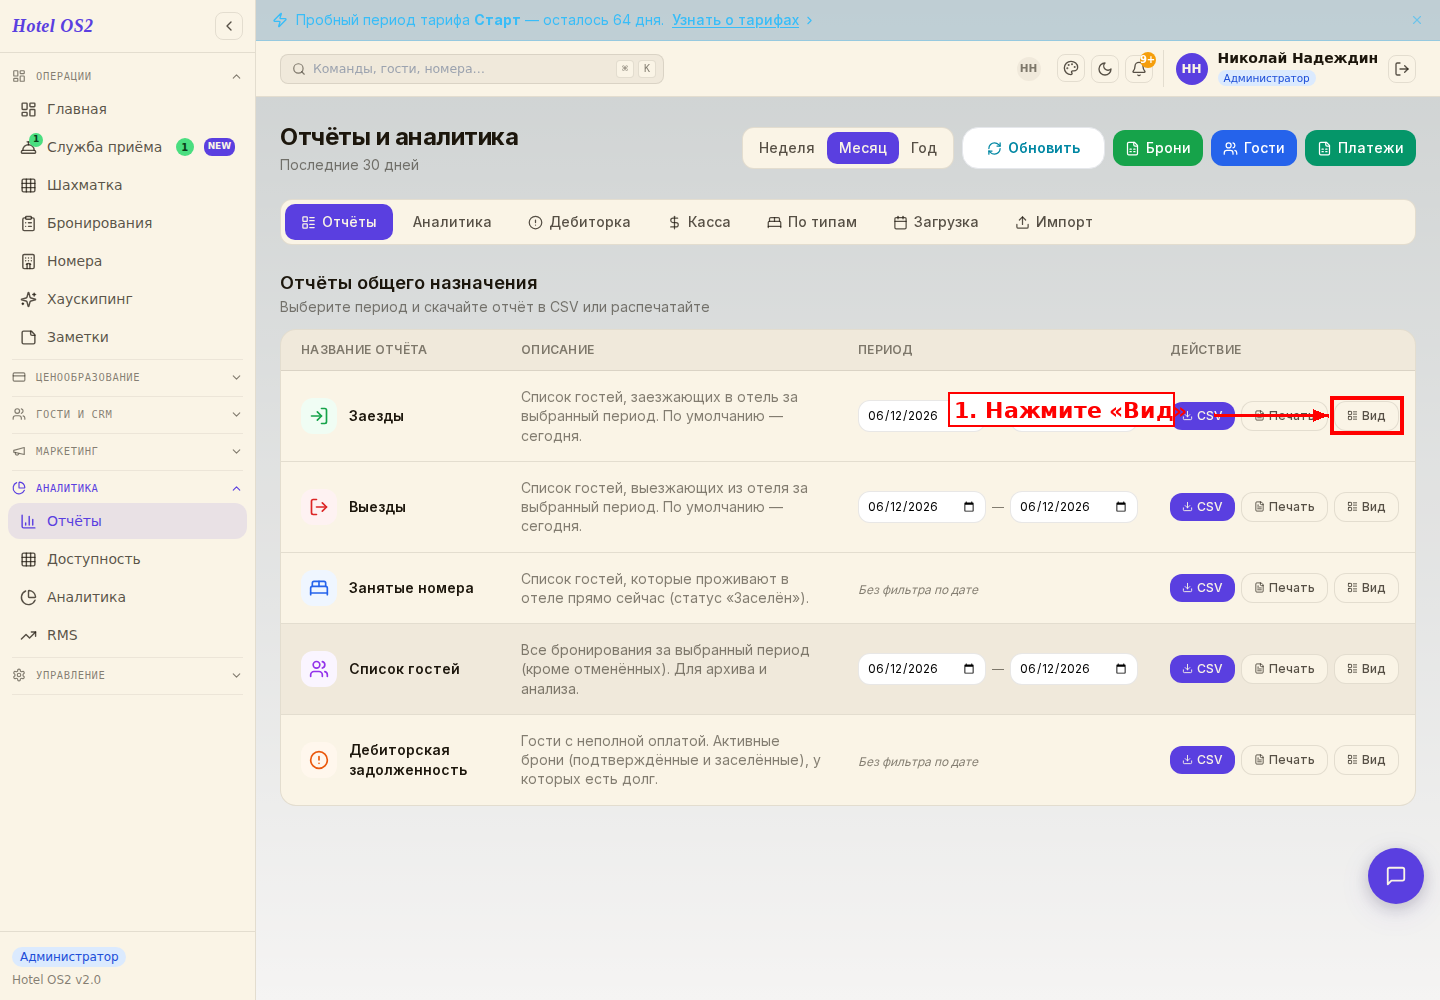Expand the Ценообразование section
Viewport: 1440px width, 1000px height.
click(x=127, y=377)
